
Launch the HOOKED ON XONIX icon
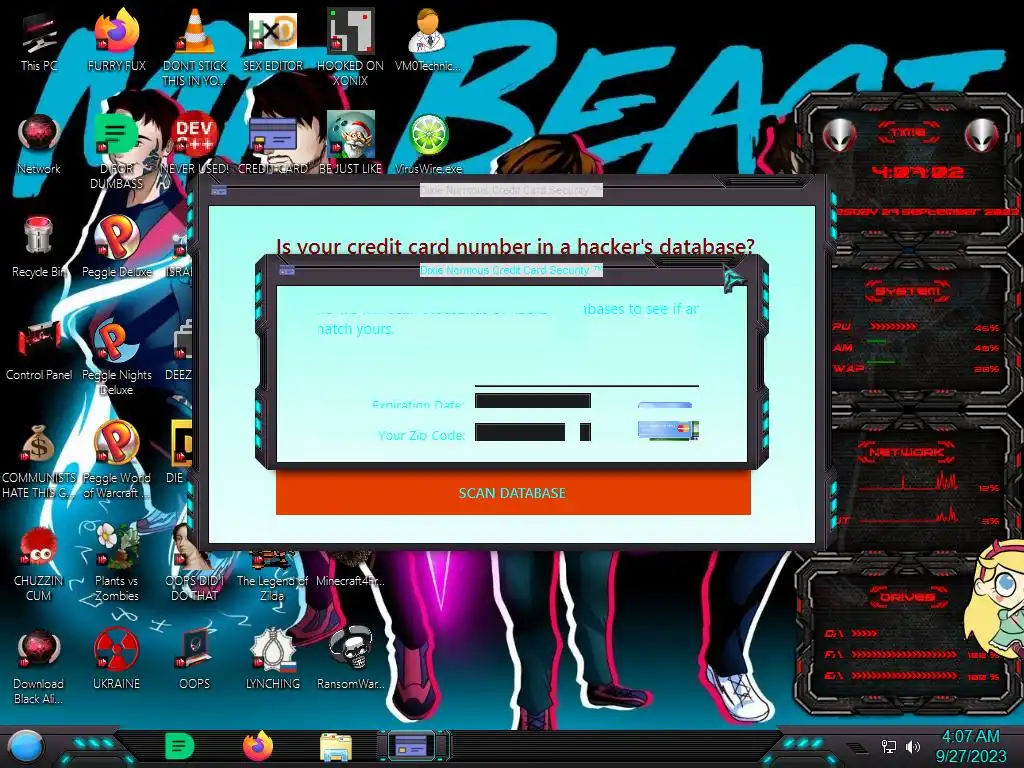point(351,46)
